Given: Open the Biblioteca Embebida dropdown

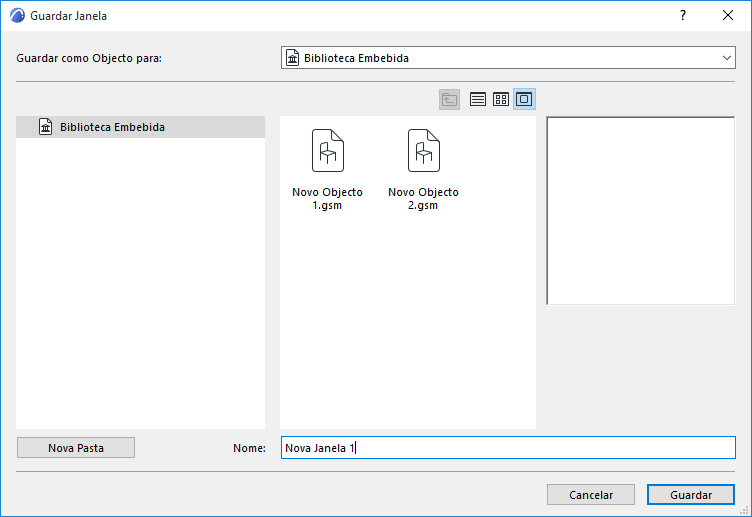Looking at the screenshot, I should point(508,58).
